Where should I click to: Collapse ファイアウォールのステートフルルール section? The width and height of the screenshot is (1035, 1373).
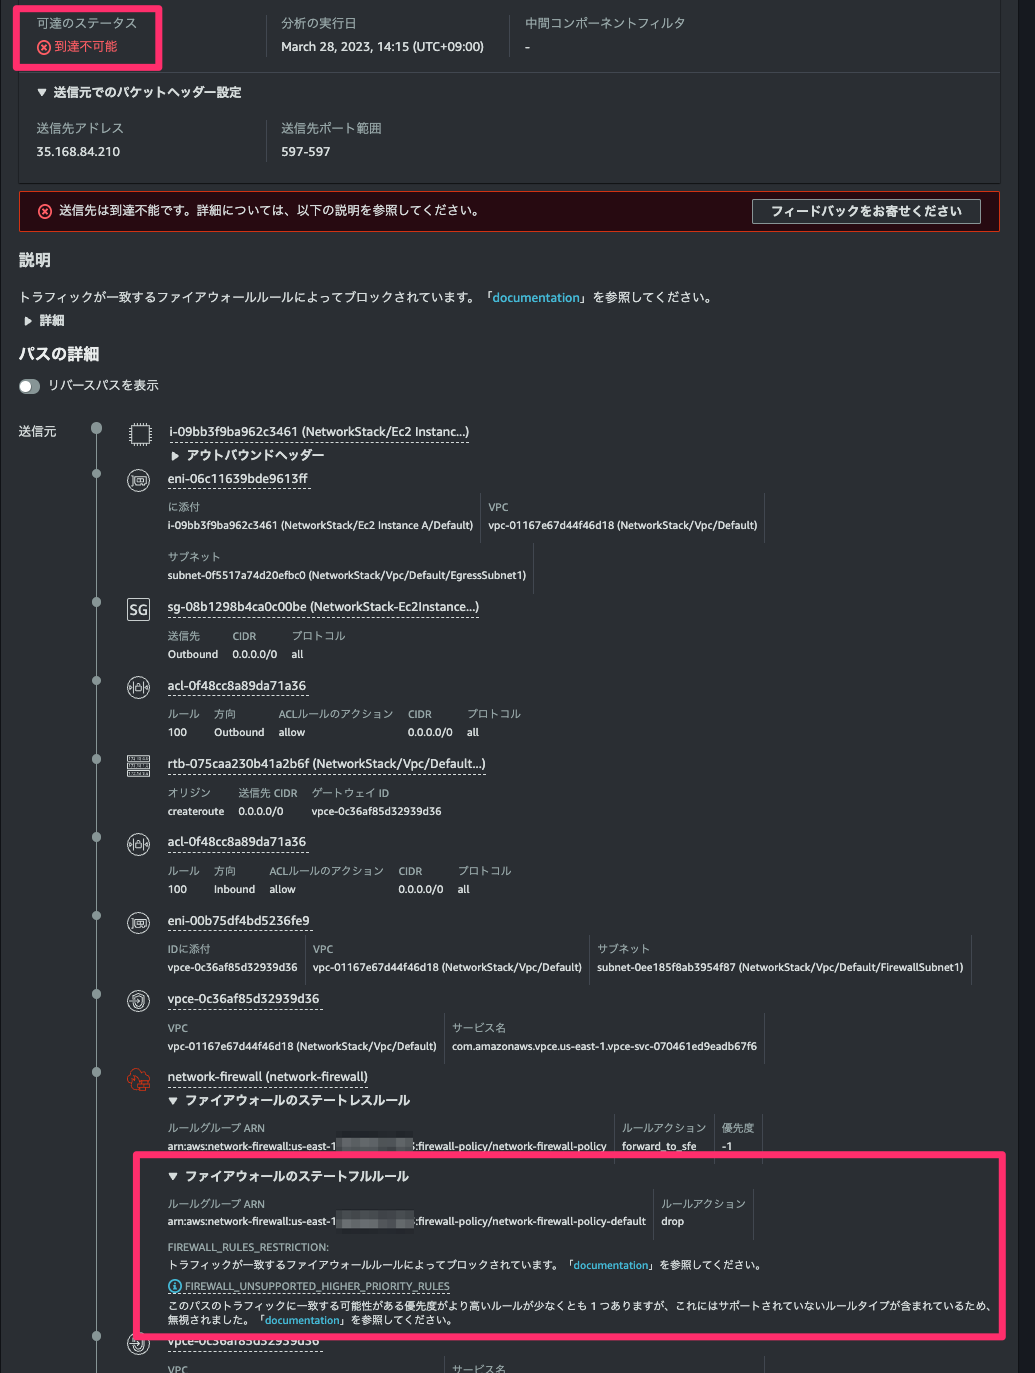[x=174, y=1177]
